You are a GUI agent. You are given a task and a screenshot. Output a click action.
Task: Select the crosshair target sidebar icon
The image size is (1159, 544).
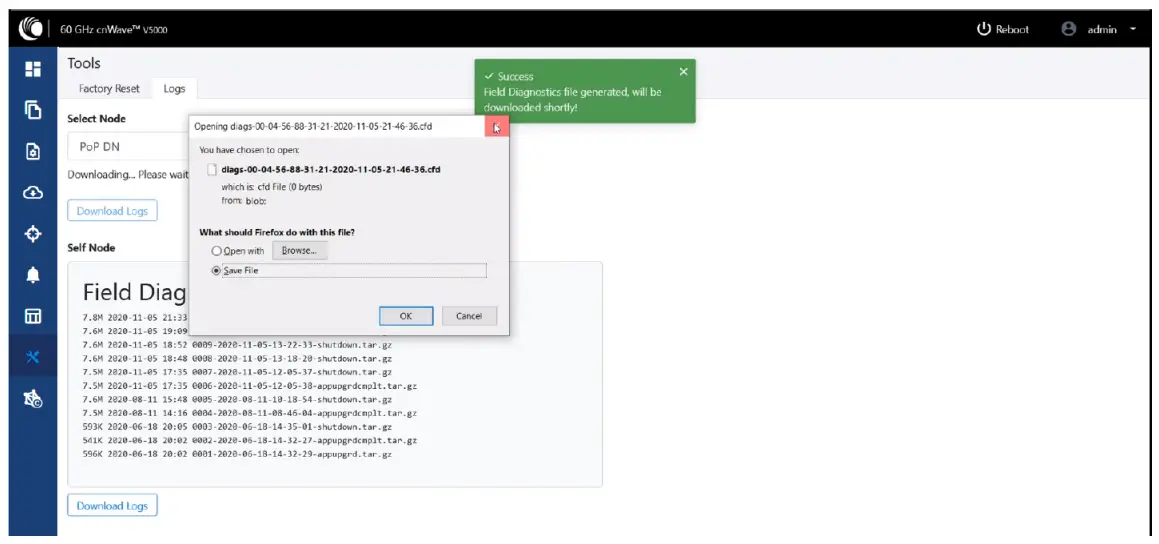(33, 234)
